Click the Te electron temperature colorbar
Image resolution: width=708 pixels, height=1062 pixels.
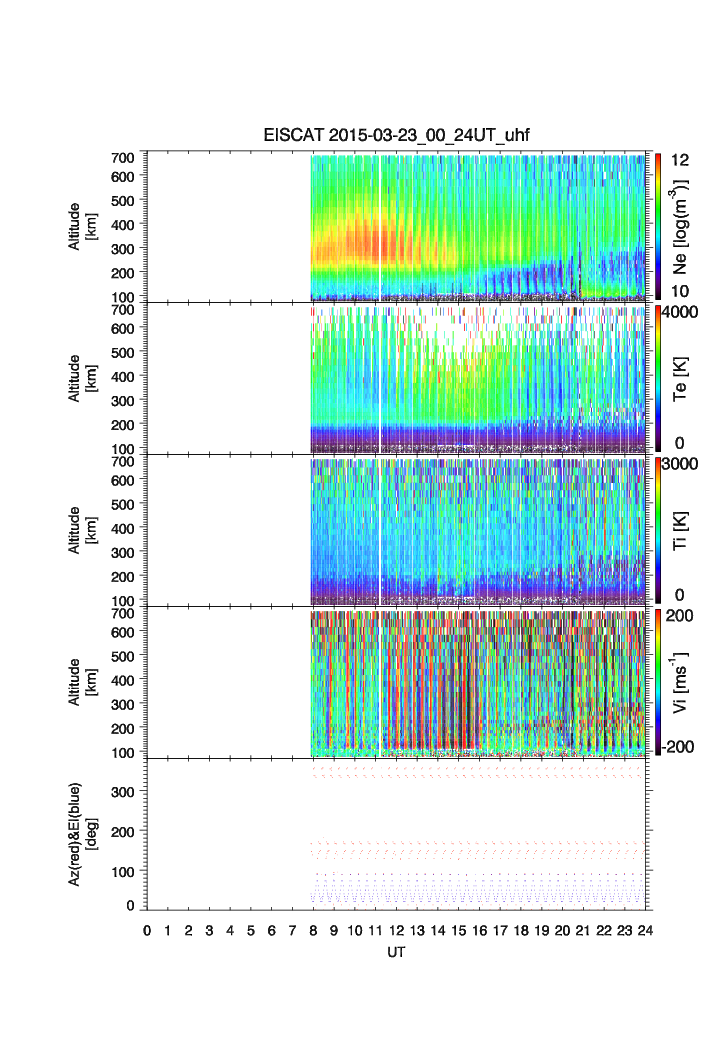[x=657, y=379]
